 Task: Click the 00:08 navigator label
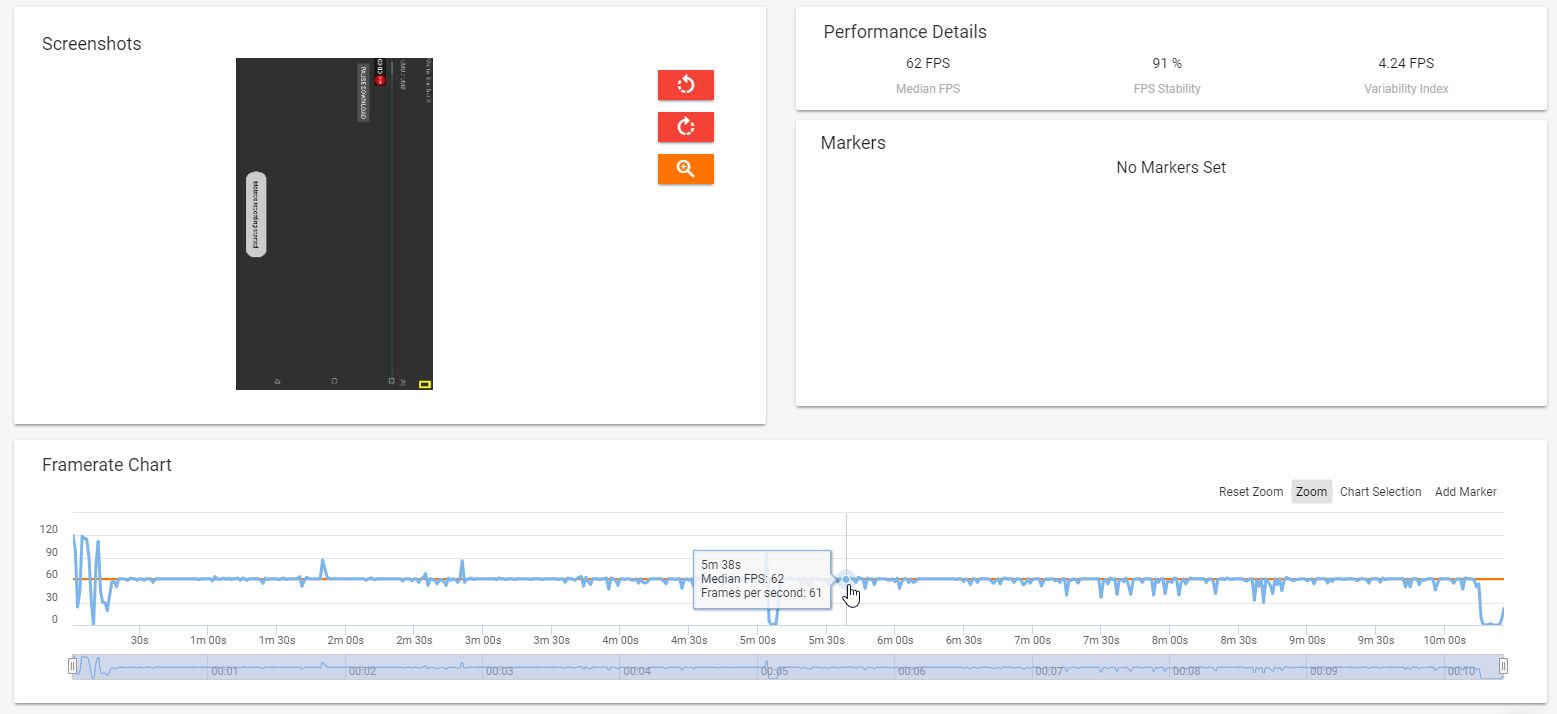[x=1186, y=672]
